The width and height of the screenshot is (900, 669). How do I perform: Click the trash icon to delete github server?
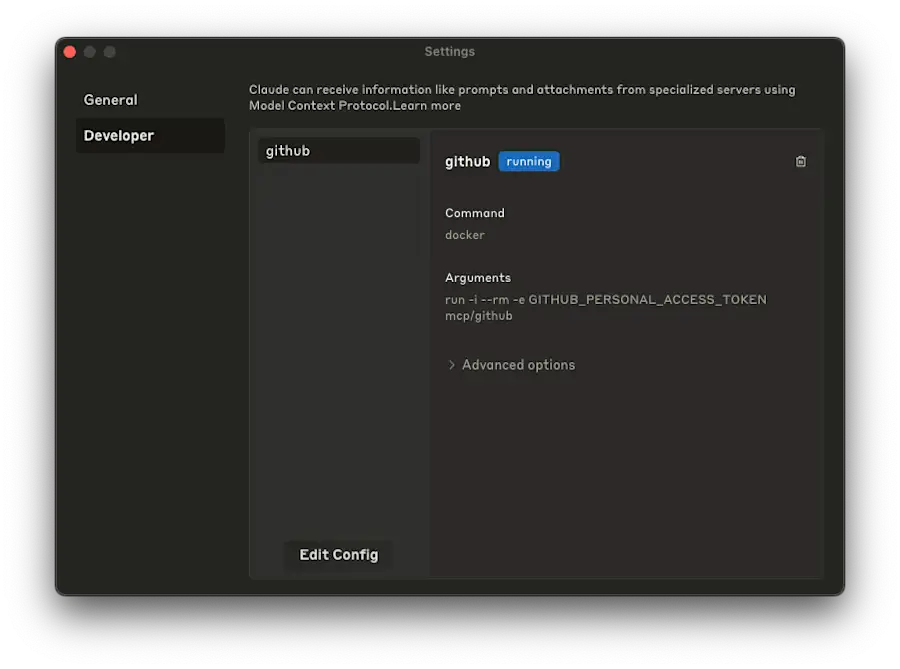[800, 161]
